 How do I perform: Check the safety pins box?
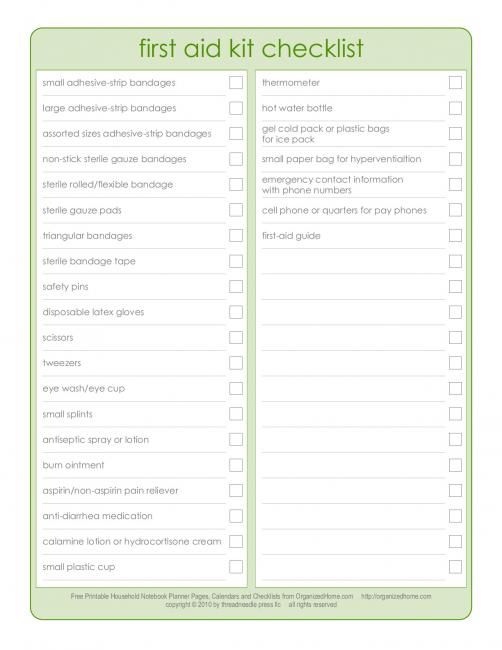coord(236,286)
